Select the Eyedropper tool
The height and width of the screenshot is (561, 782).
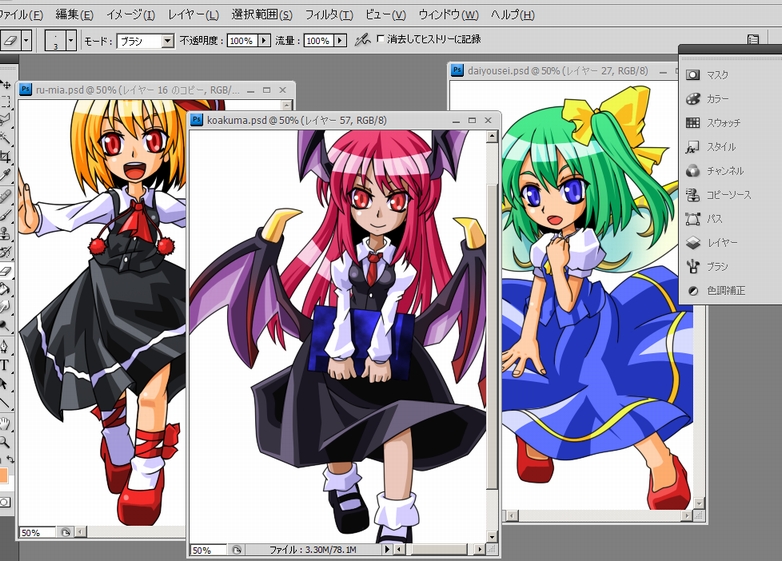(5, 175)
